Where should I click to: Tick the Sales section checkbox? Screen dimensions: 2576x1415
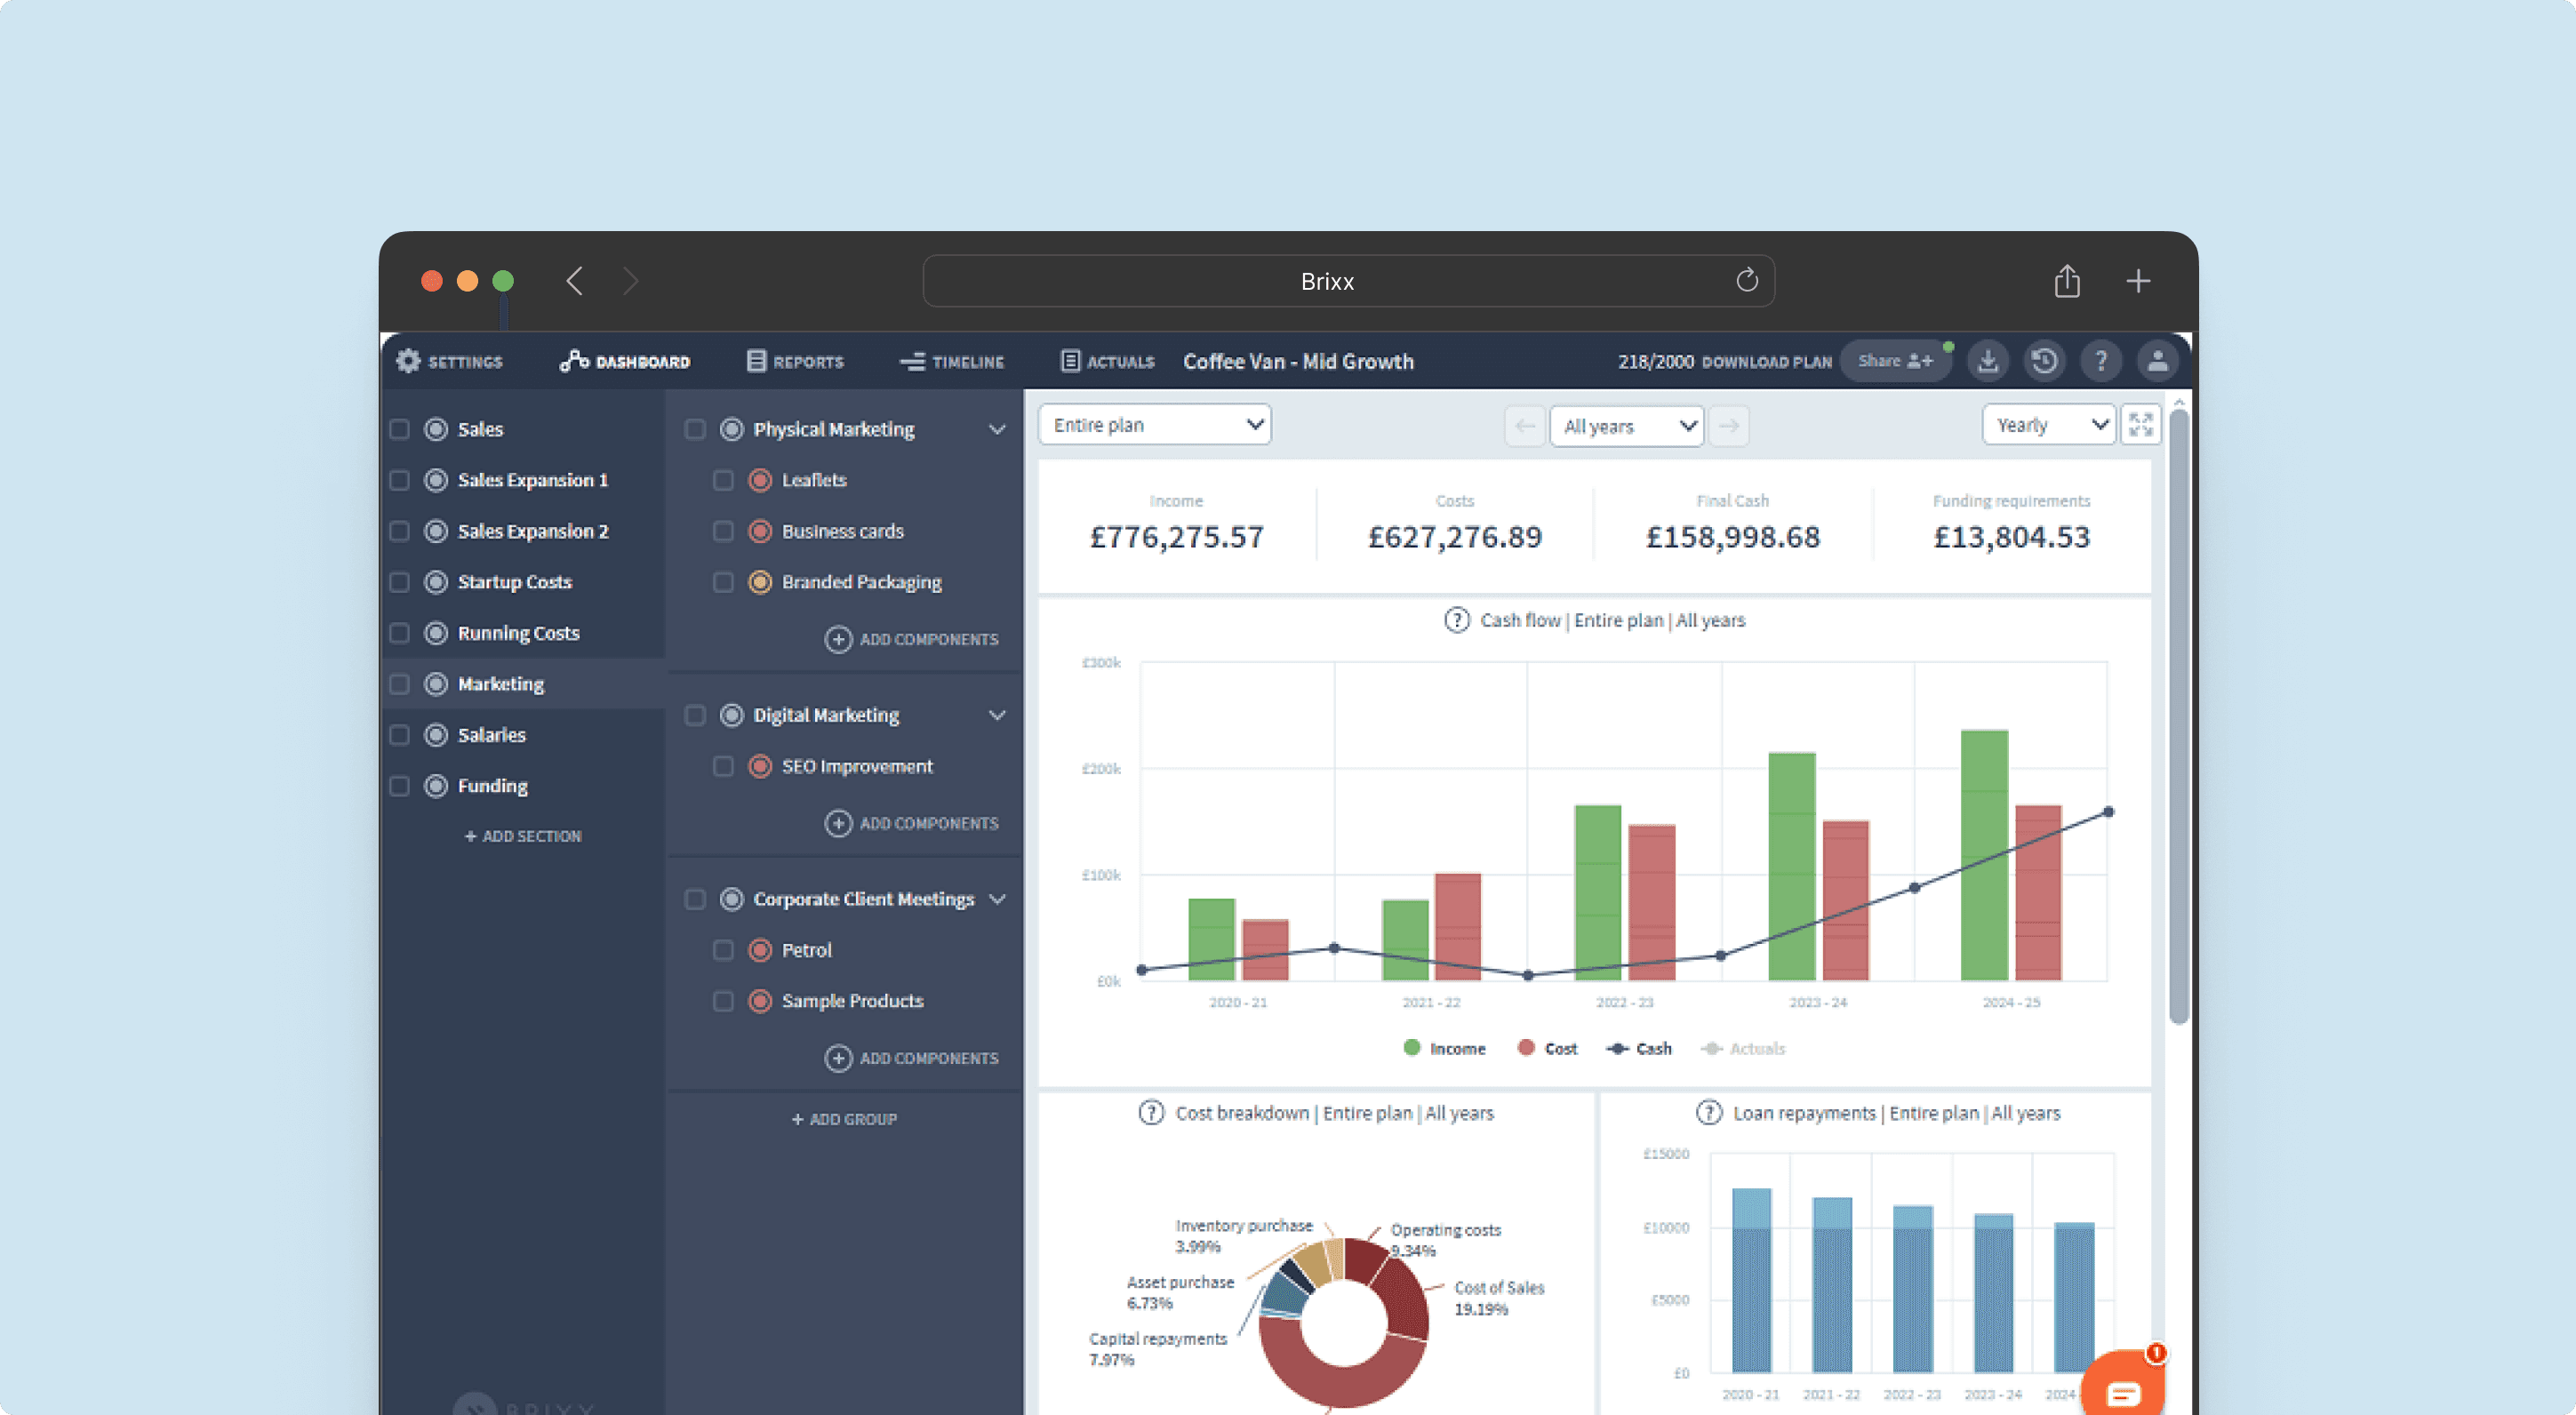[x=400, y=429]
